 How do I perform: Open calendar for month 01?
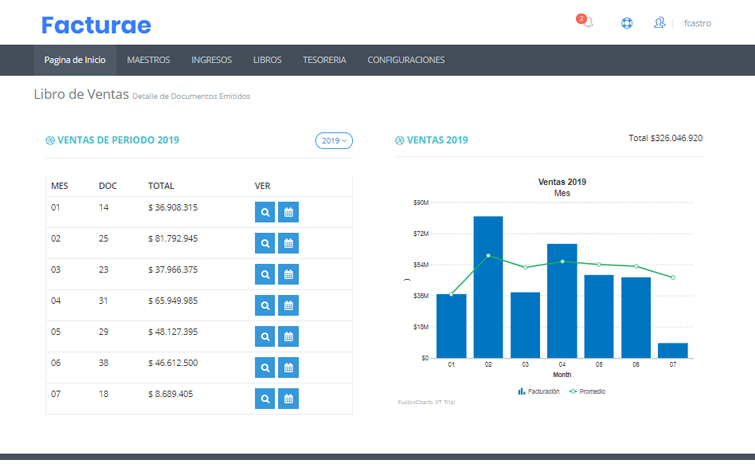pyautogui.click(x=288, y=212)
